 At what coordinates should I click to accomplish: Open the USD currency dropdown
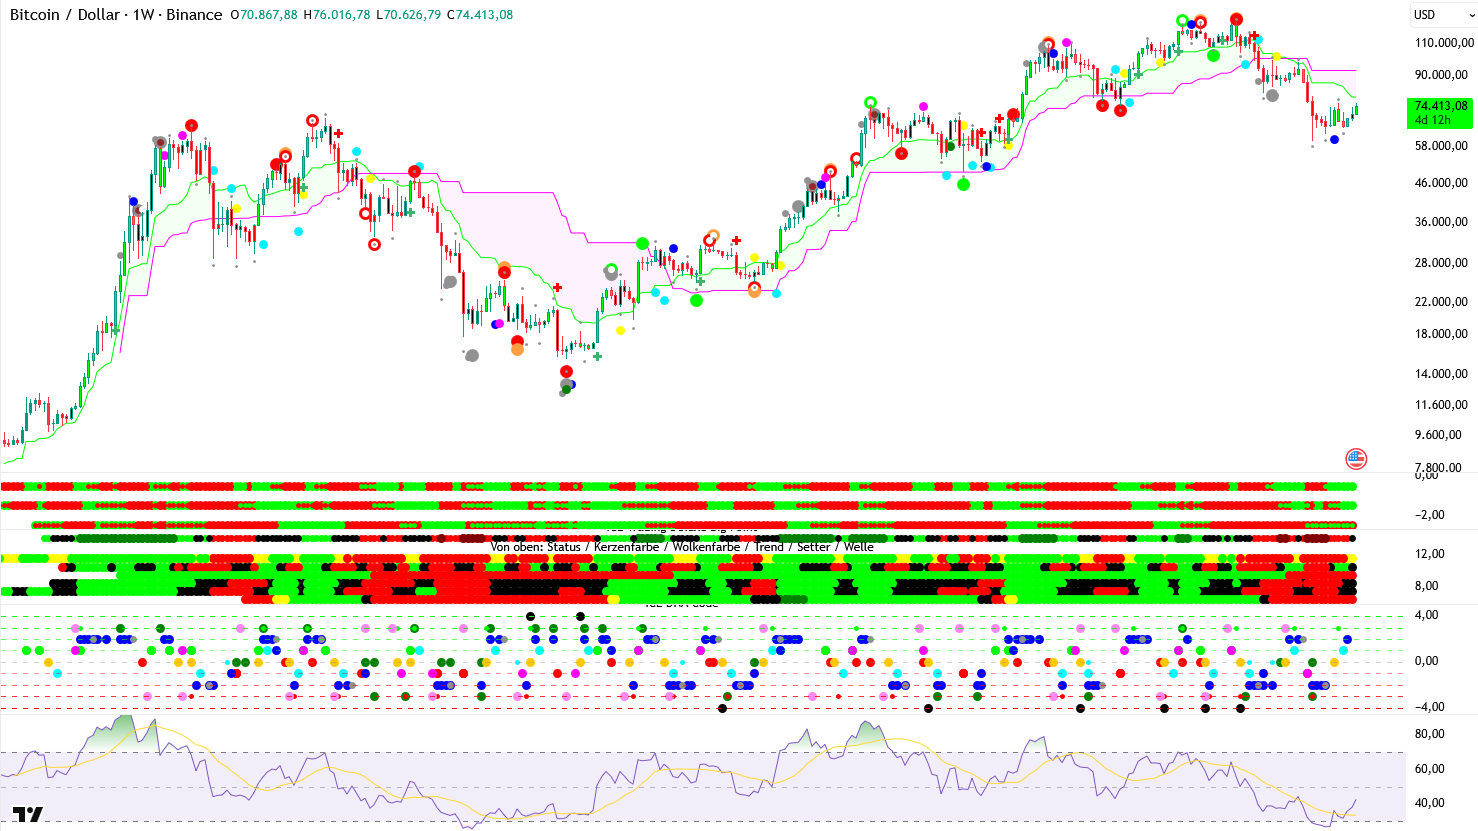coord(1441,14)
